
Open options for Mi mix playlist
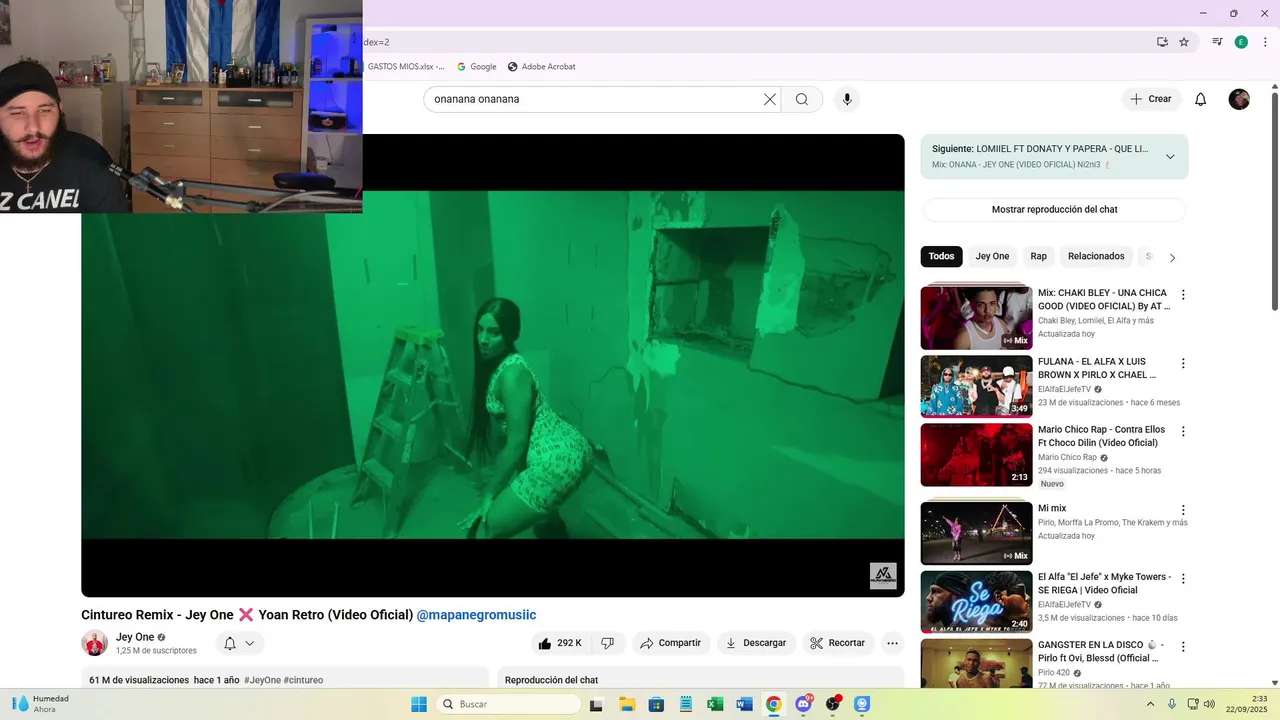pos(1183,510)
